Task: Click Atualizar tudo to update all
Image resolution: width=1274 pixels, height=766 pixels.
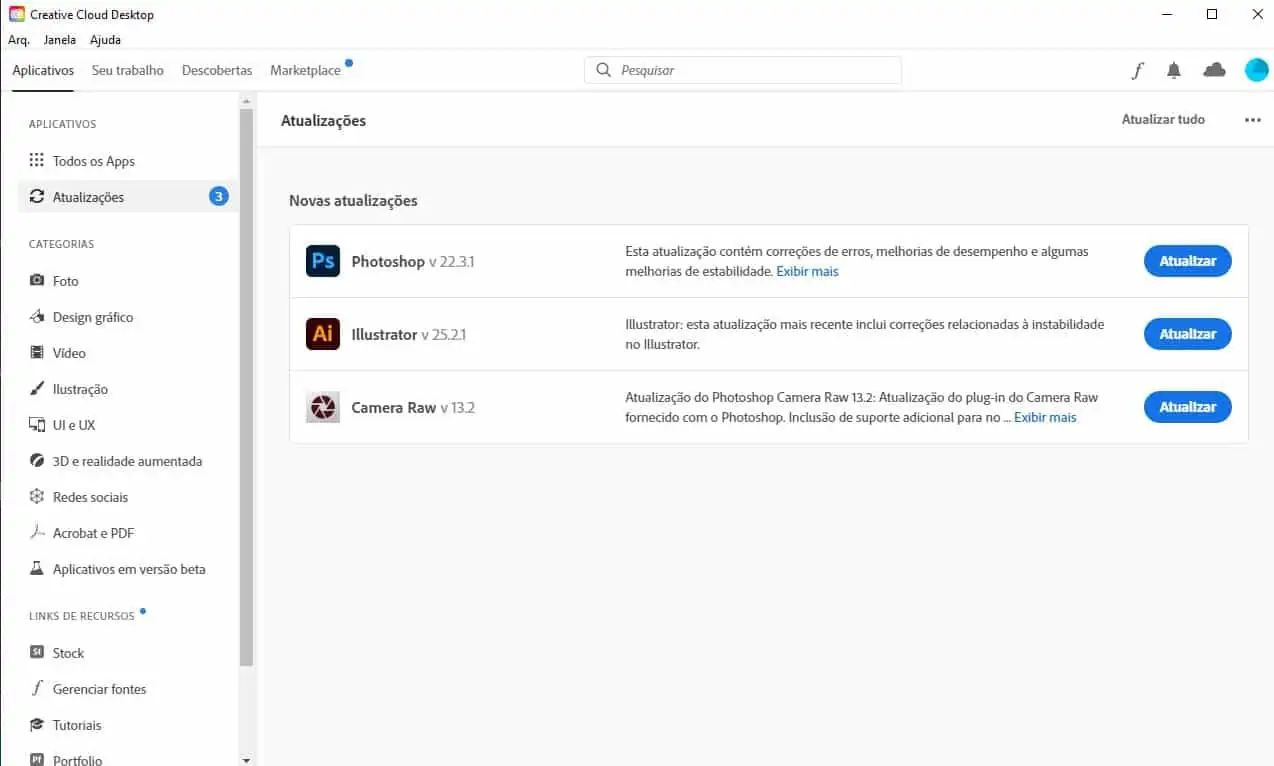Action: (x=1163, y=119)
